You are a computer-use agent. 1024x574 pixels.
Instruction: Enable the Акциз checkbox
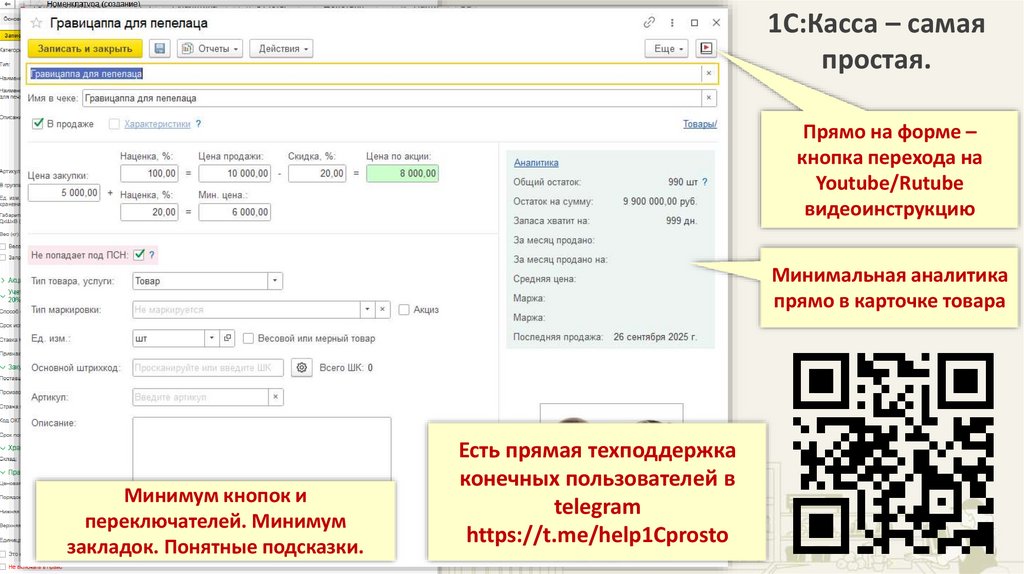click(x=404, y=310)
